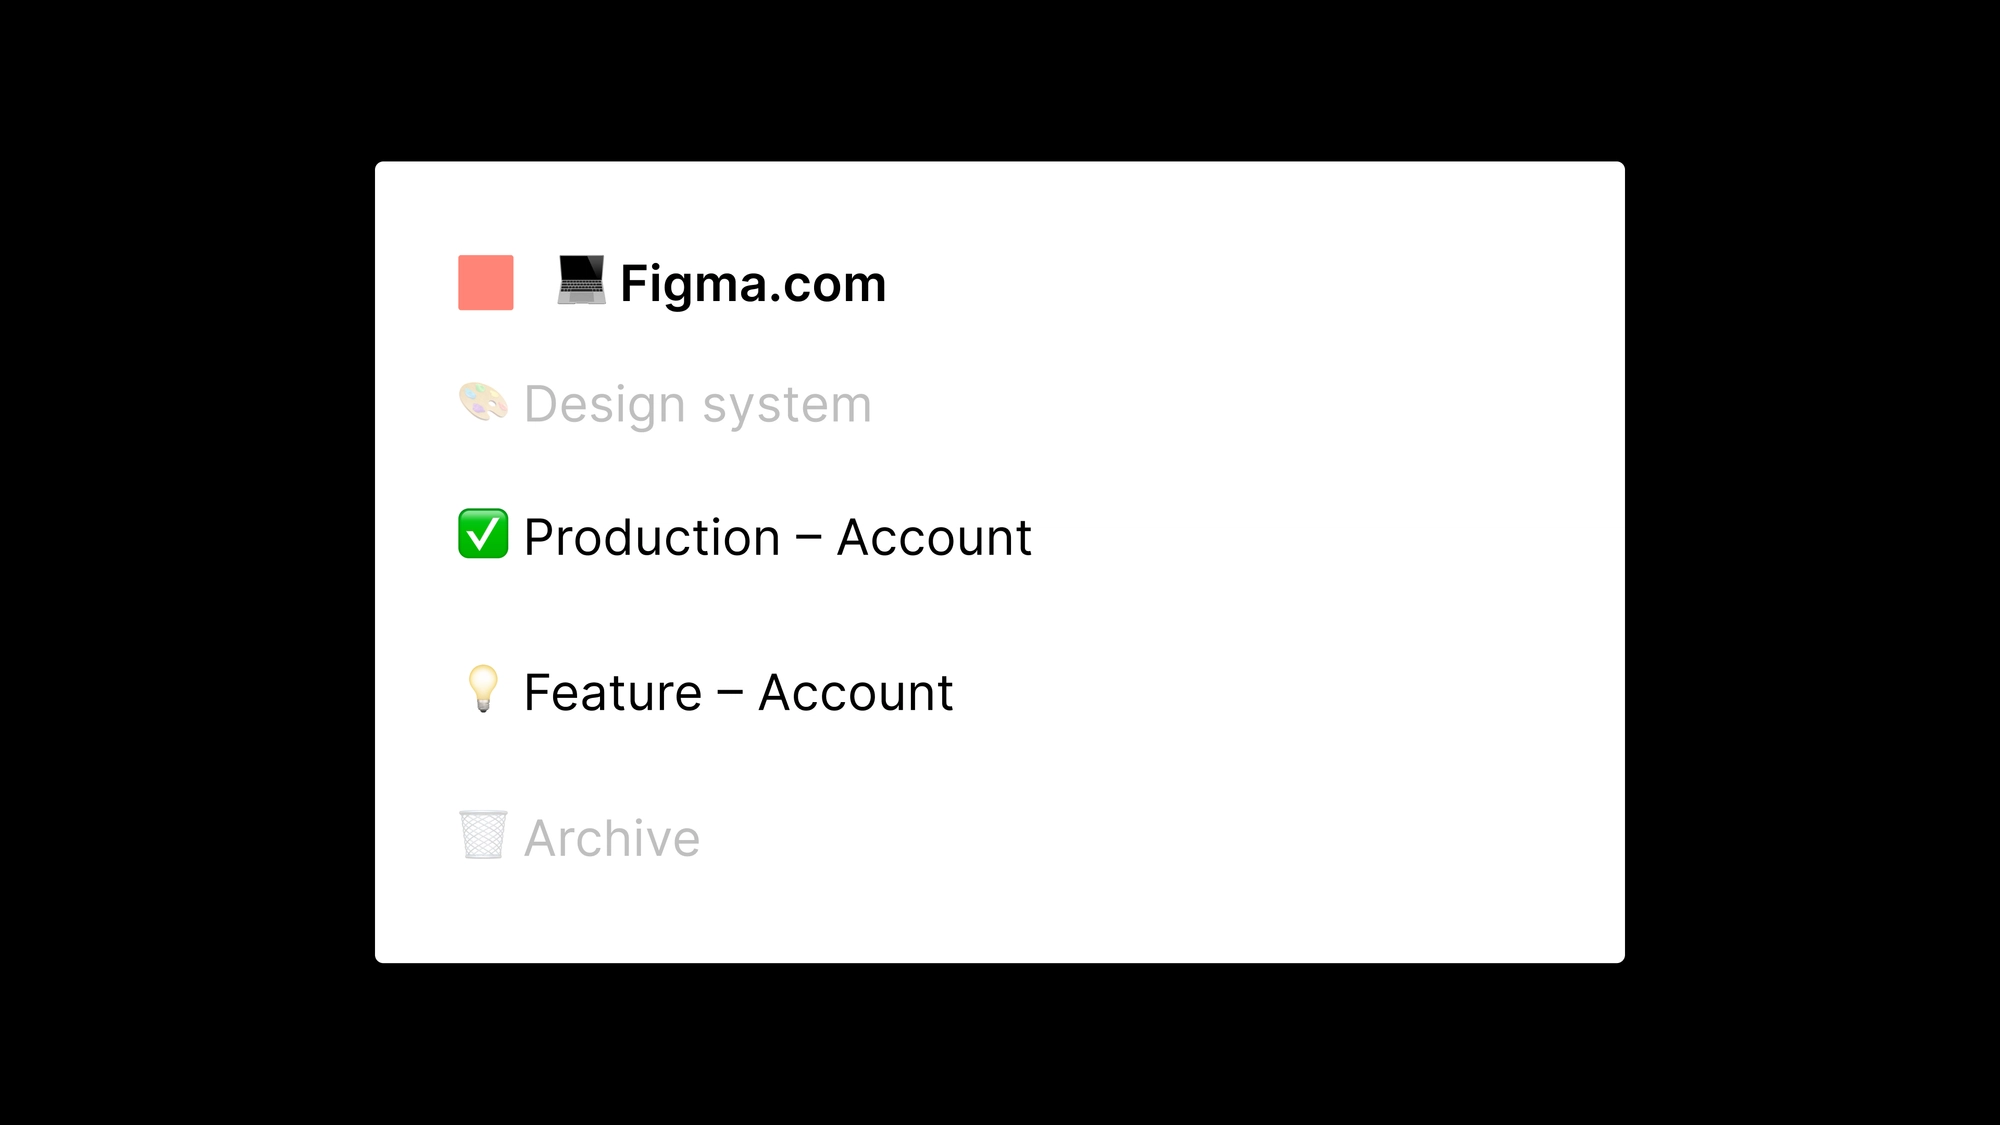Image resolution: width=2000 pixels, height=1125 pixels.
Task: Collapse the Feature – Account section
Action: pyautogui.click(x=737, y=692)
